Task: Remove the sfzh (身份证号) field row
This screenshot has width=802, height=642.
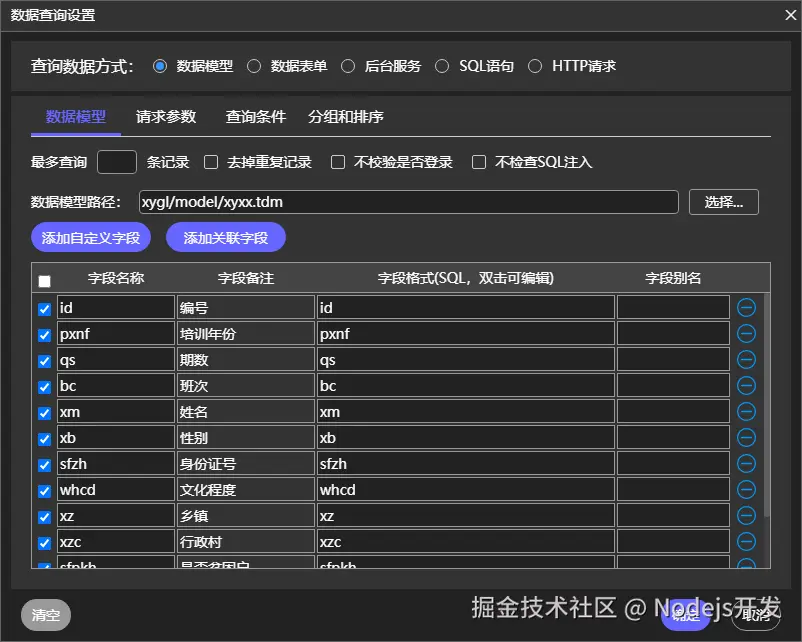Action: 746,463
